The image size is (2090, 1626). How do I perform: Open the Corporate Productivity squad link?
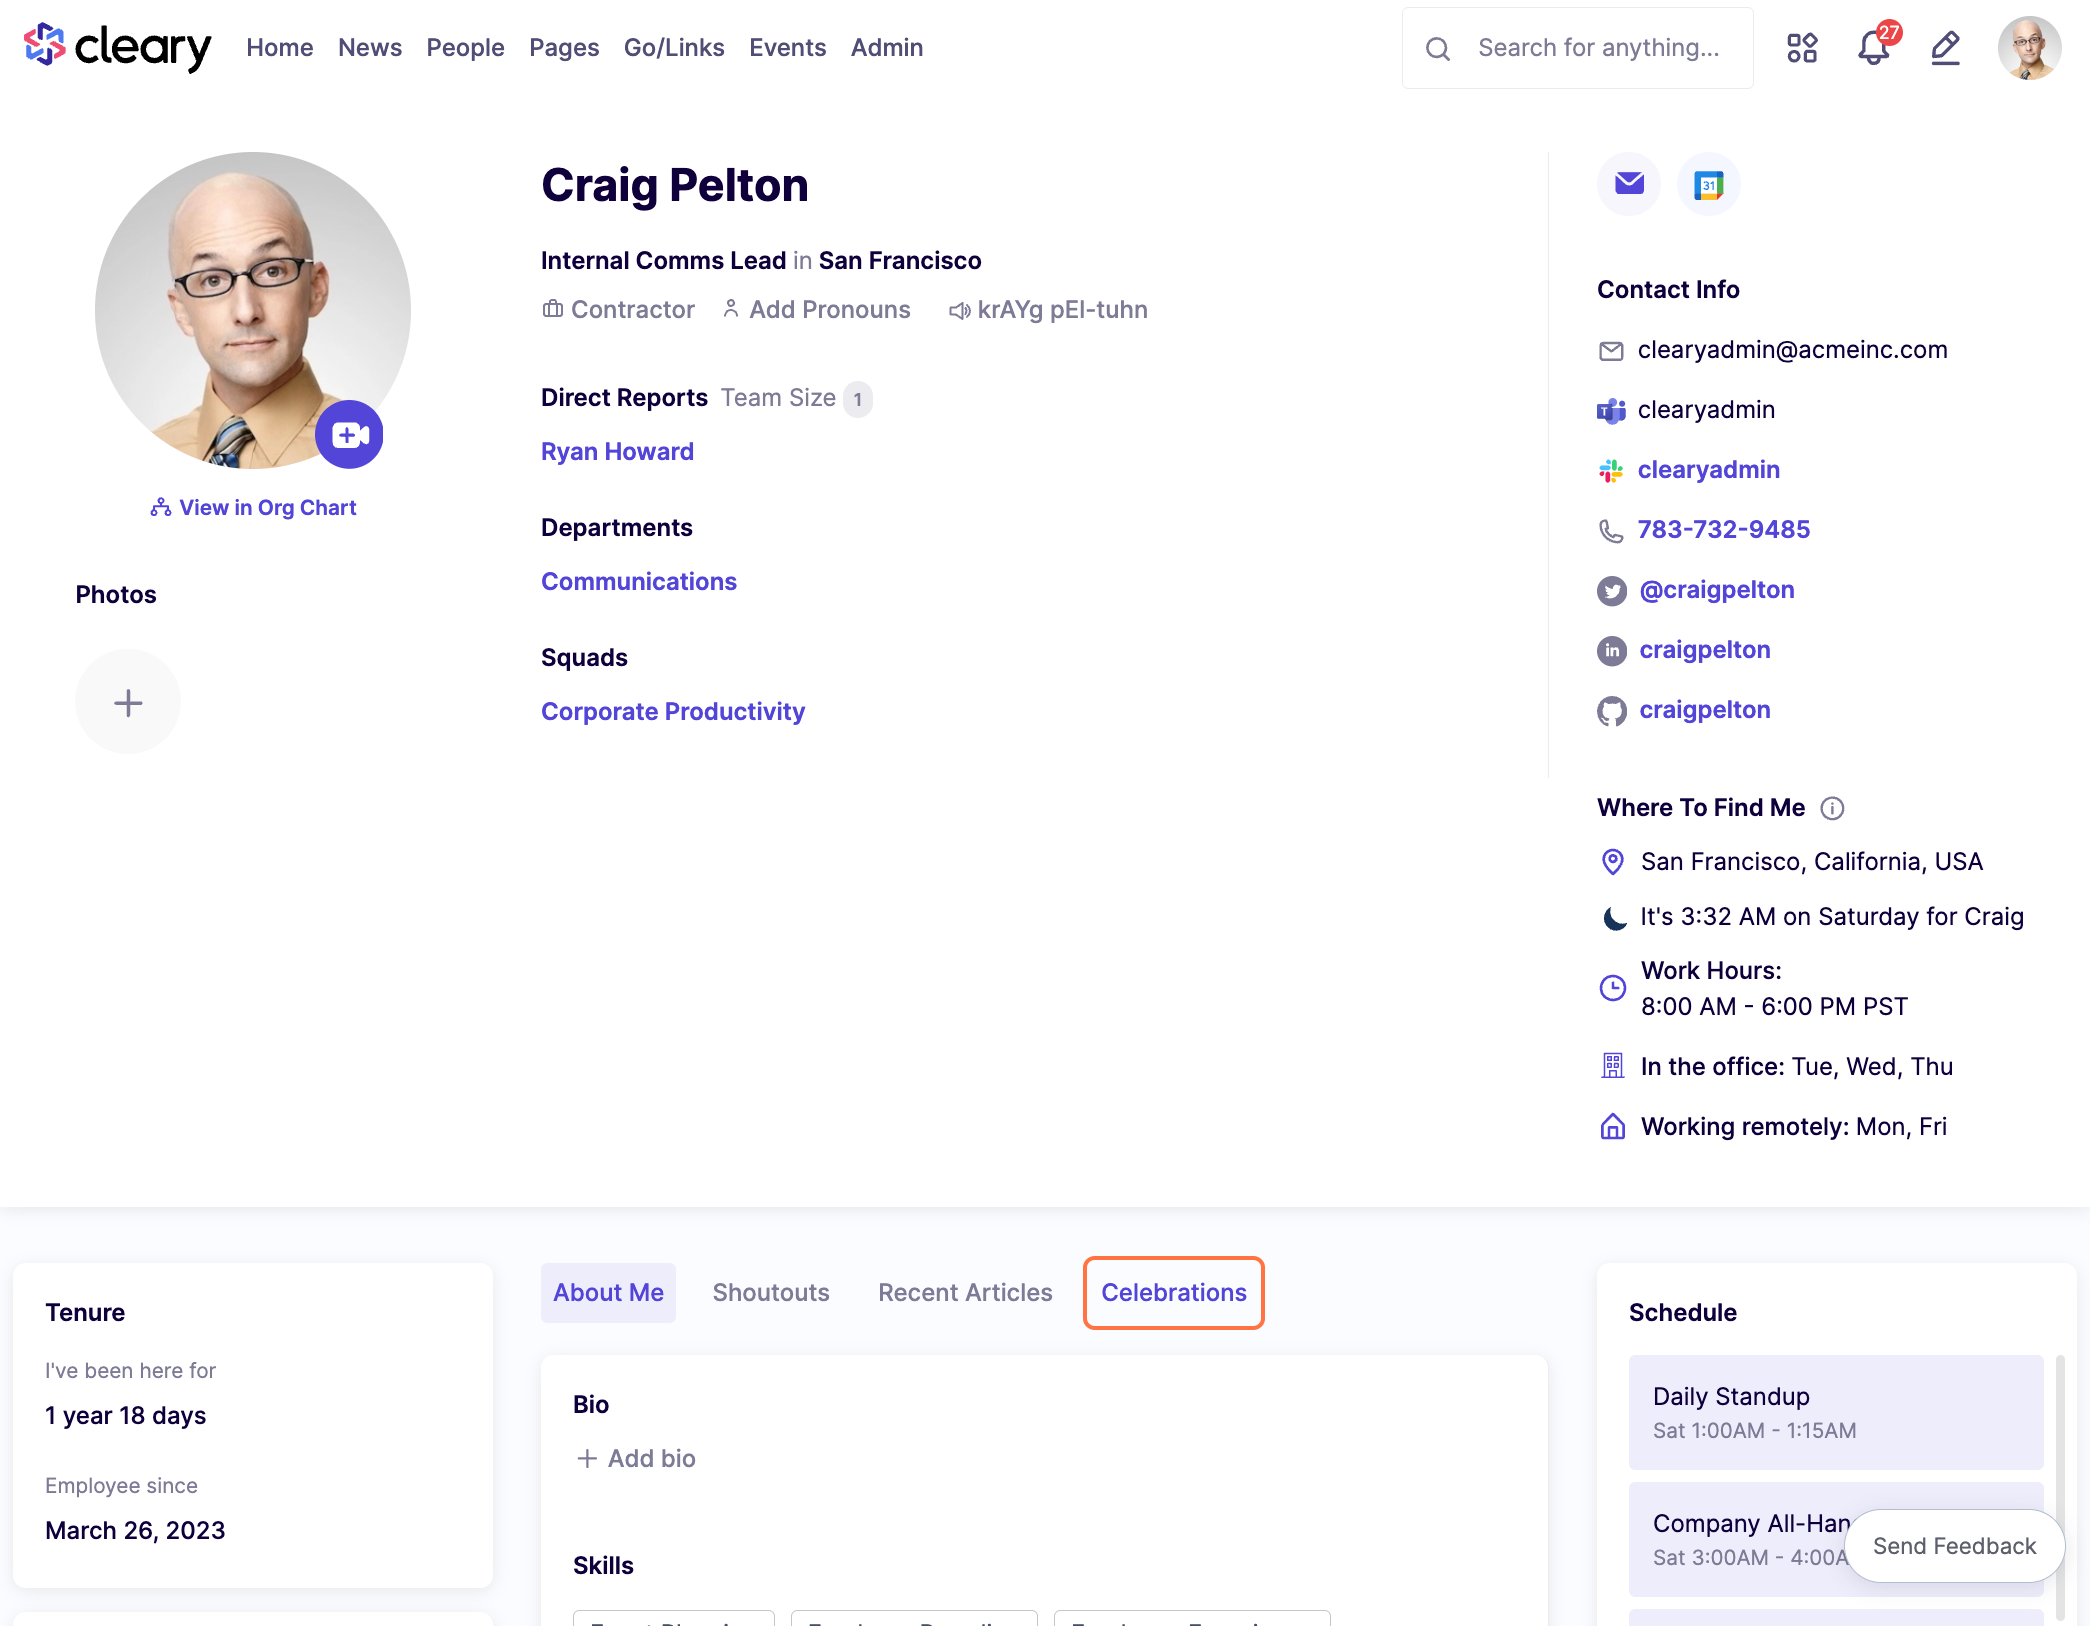coord(673,712)
